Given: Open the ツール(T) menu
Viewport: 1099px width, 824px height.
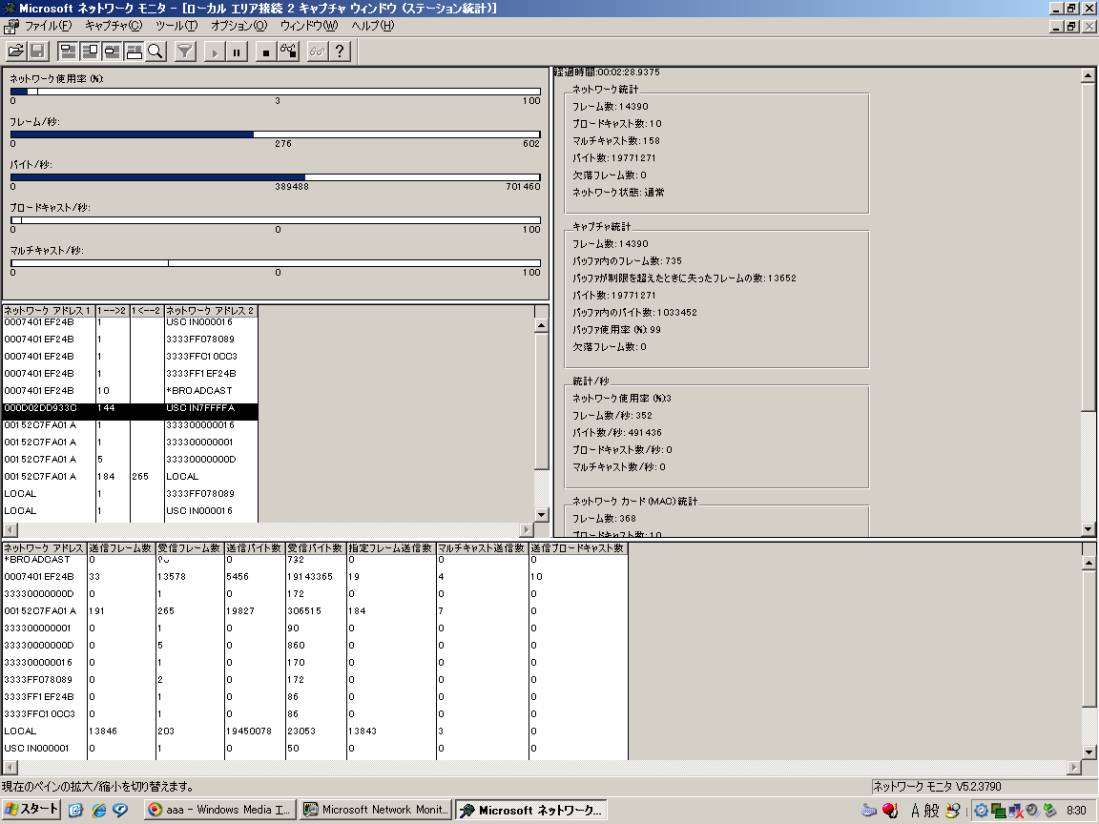Looking at the screenshot, I should (x=176, y=26).
